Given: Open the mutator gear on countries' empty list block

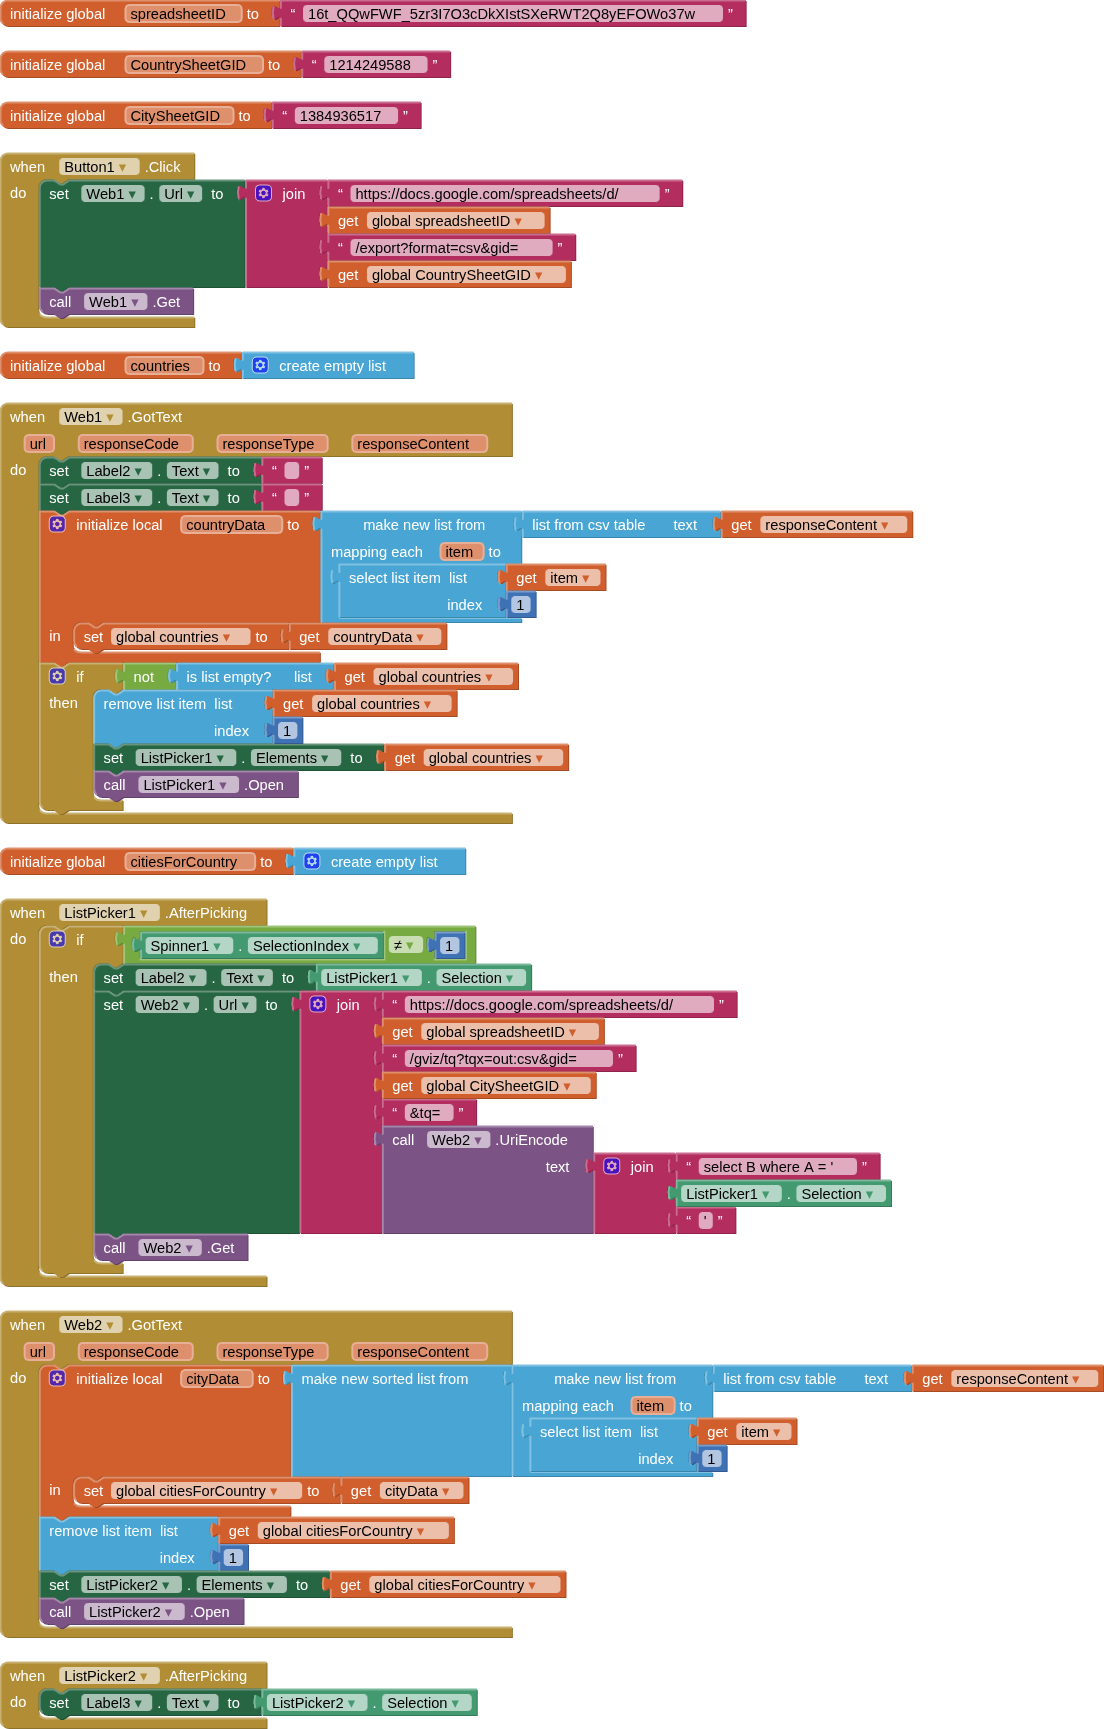Looking at the screenshot, I should point(260,365).
